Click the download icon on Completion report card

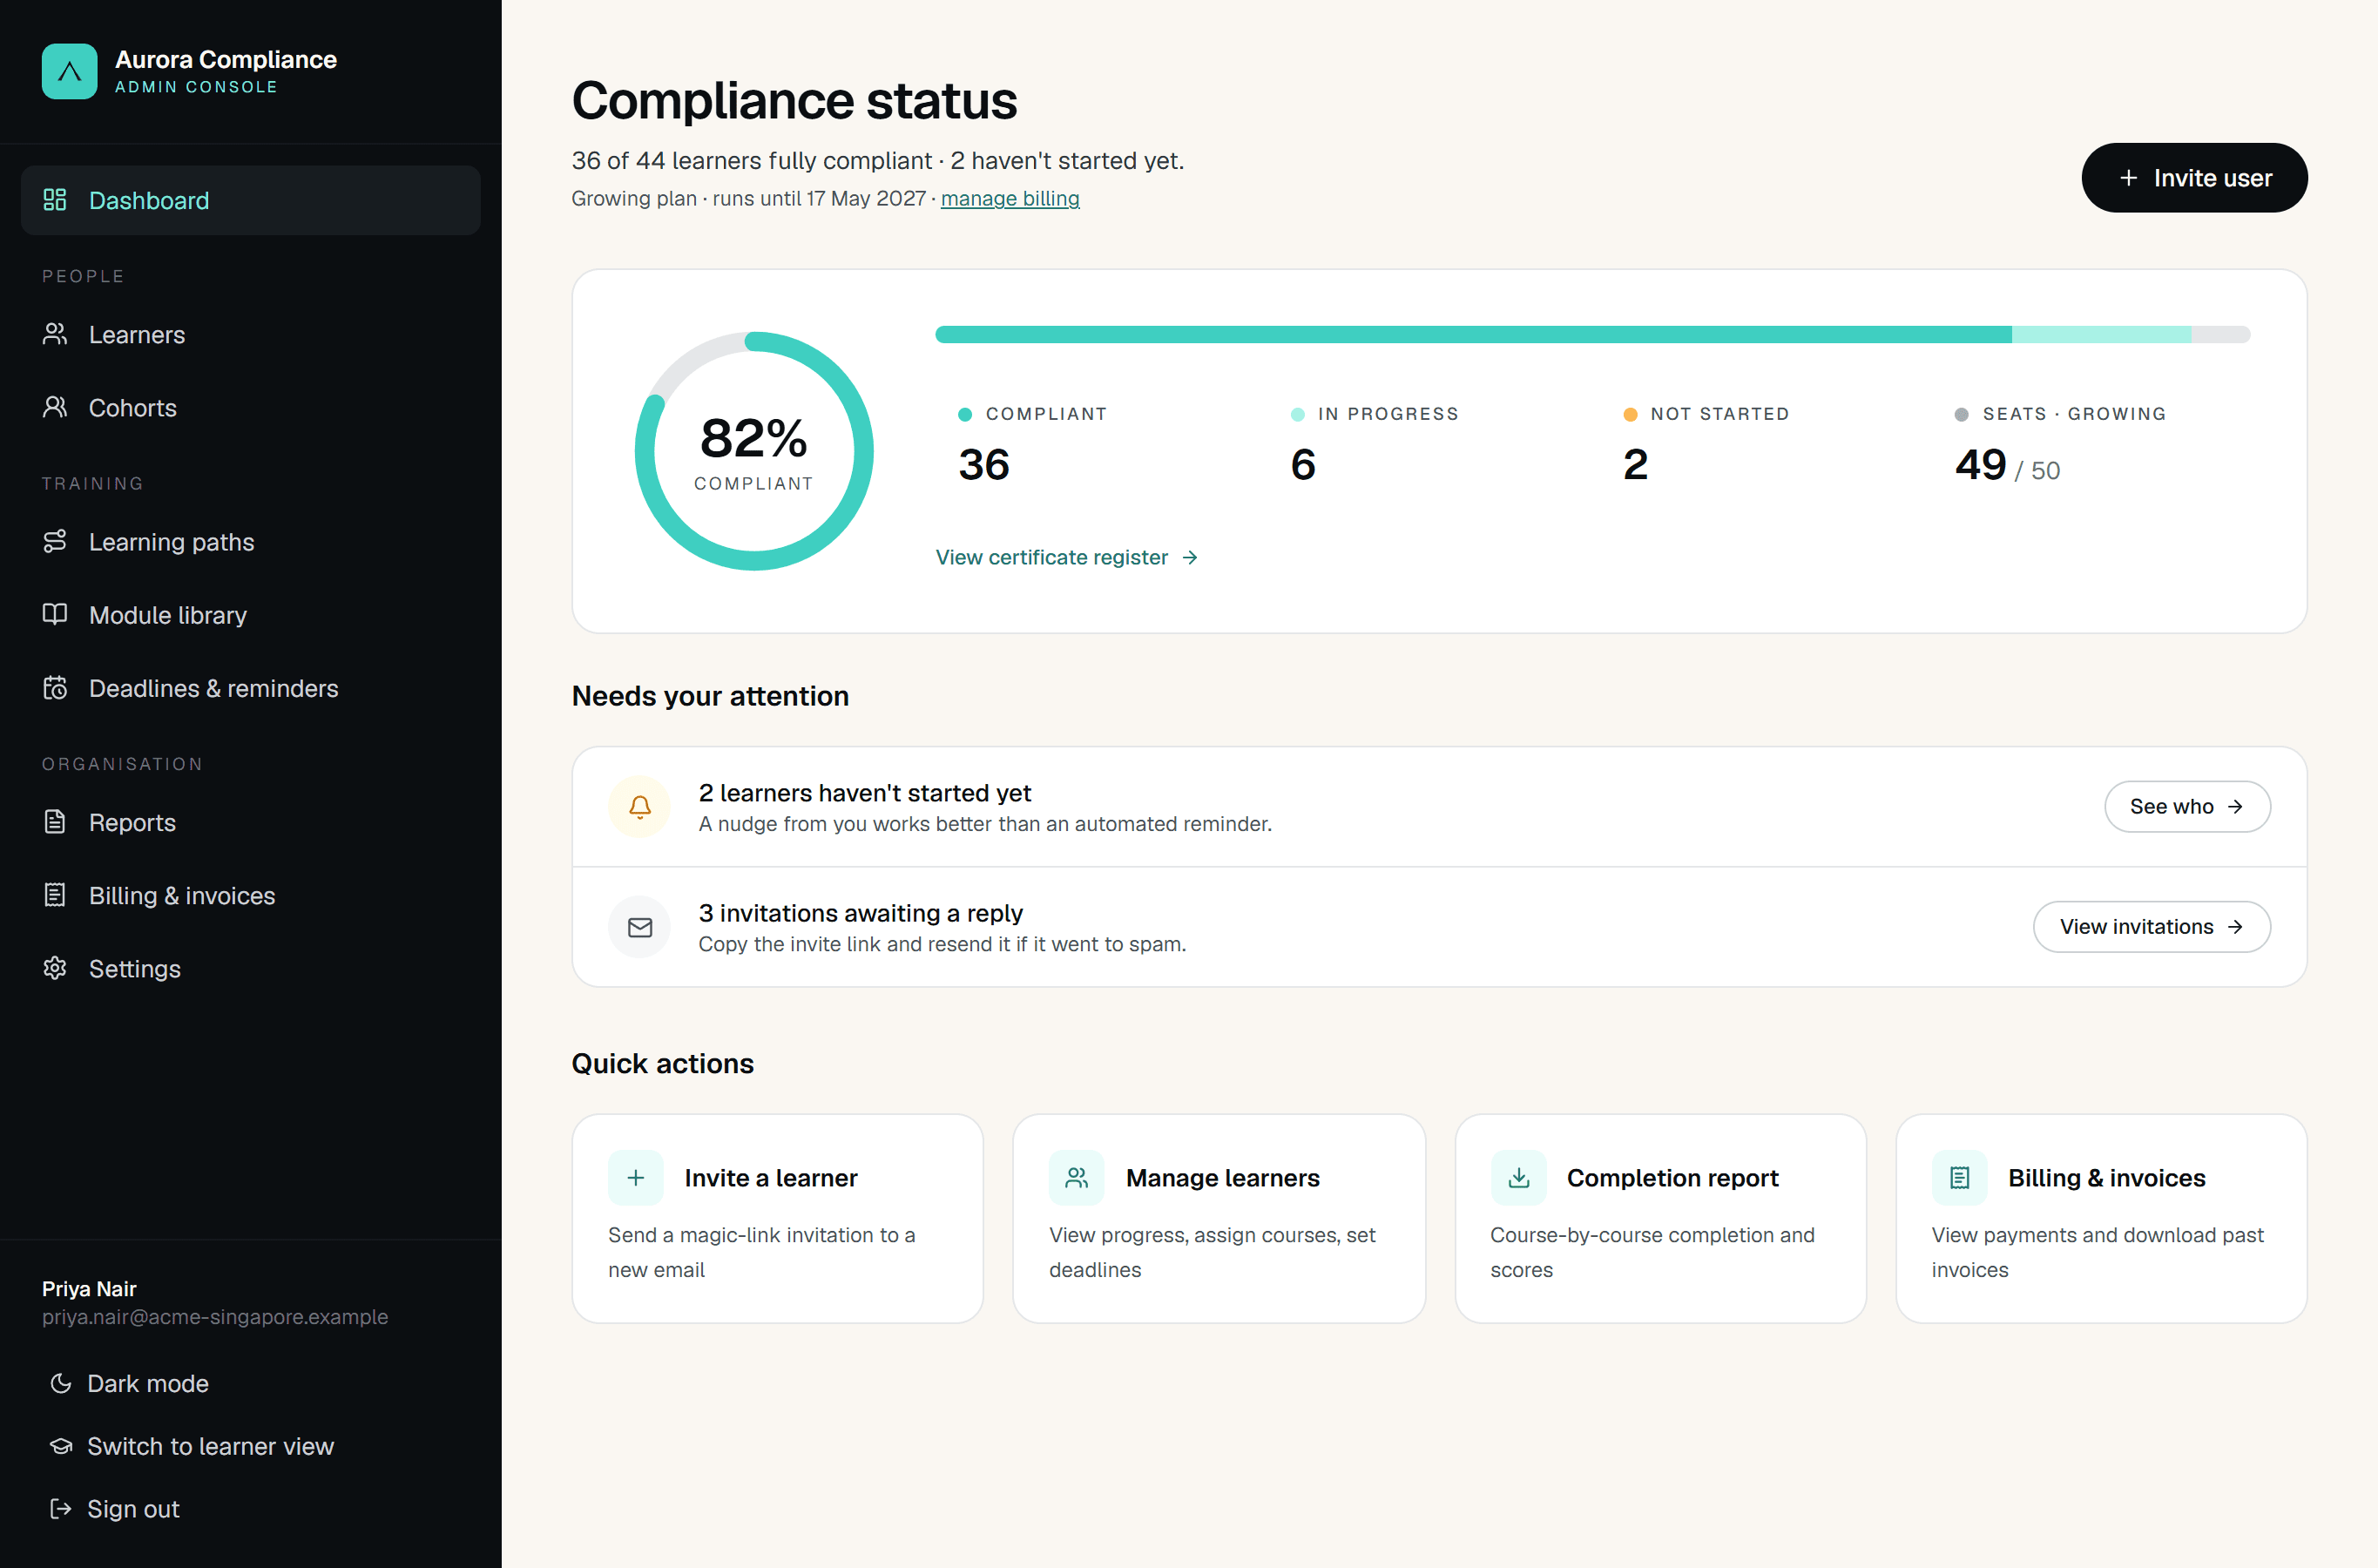coord(1518,1178)
